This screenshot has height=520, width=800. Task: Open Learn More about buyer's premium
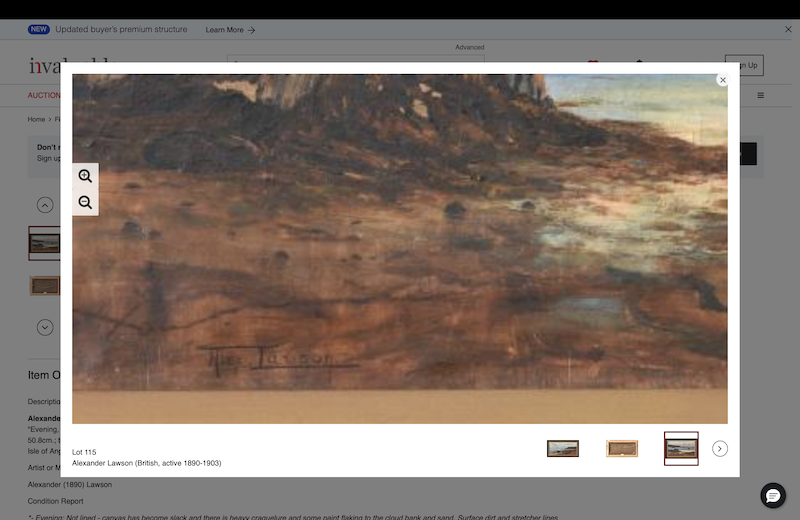[230, 30]
